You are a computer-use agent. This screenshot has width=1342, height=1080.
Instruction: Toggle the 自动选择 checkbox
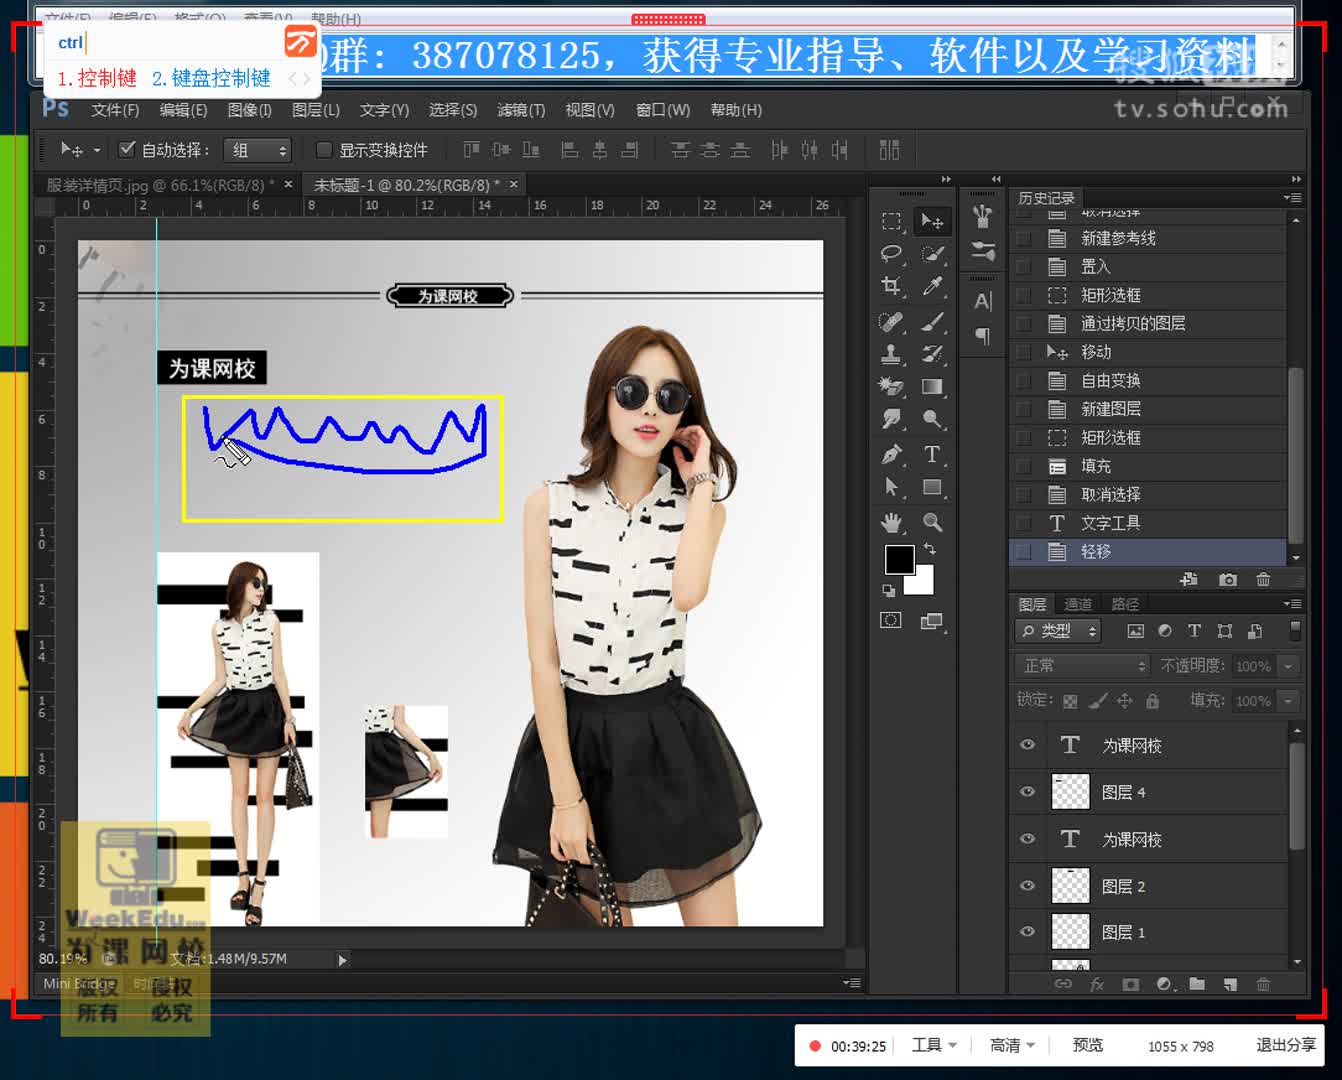(127, 149)
